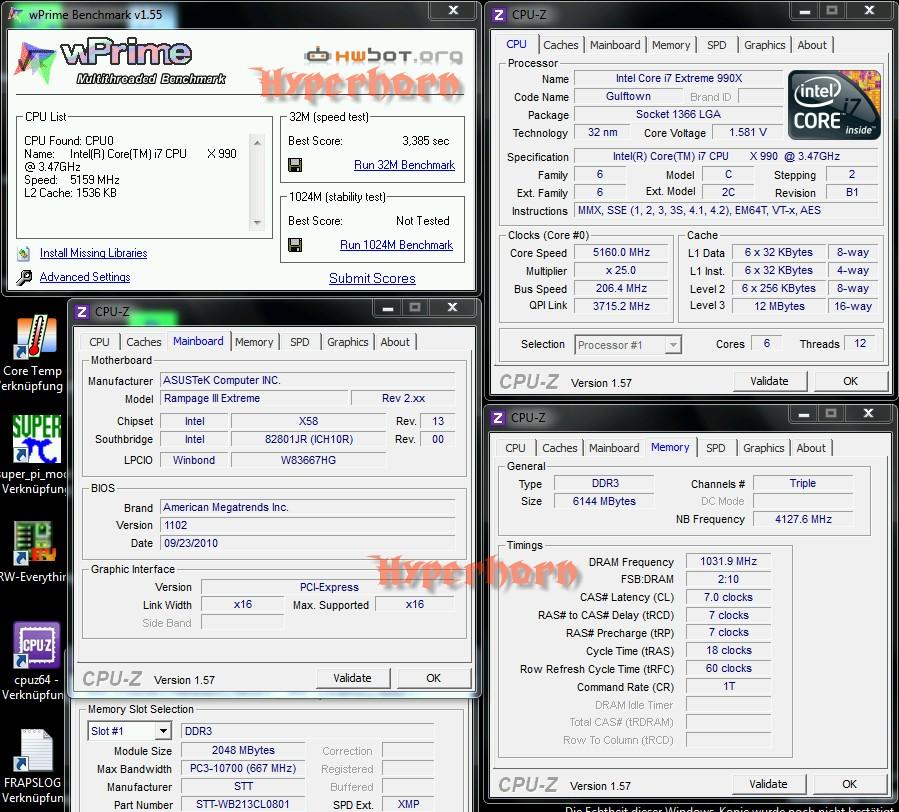Click the Bus Speed value 206.4 MHz

pyautogui.click(x=622, y=288)
